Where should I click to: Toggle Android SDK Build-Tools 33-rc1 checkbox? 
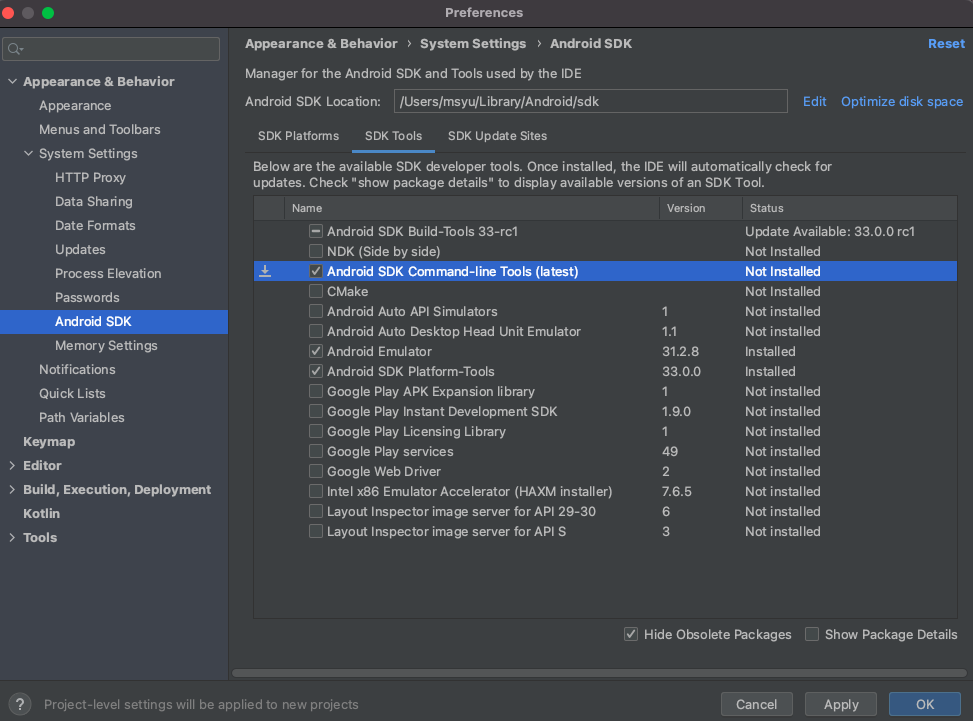(x=316, y=231)
